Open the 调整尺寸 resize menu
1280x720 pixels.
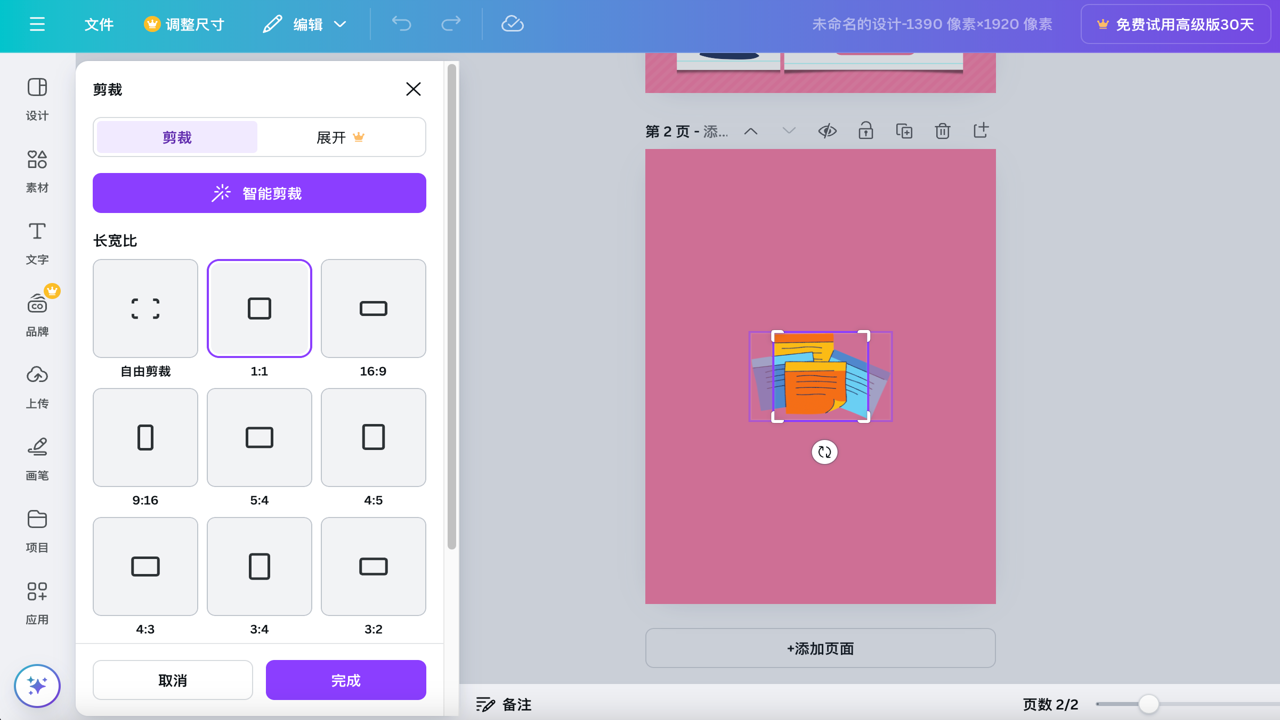(184, 24)
